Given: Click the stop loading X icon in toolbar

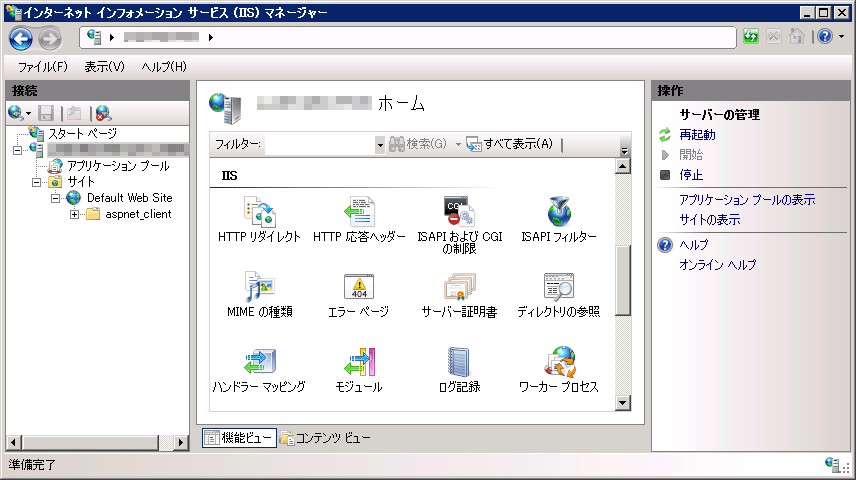Looking at the screenshot, I should pos(774,37).
